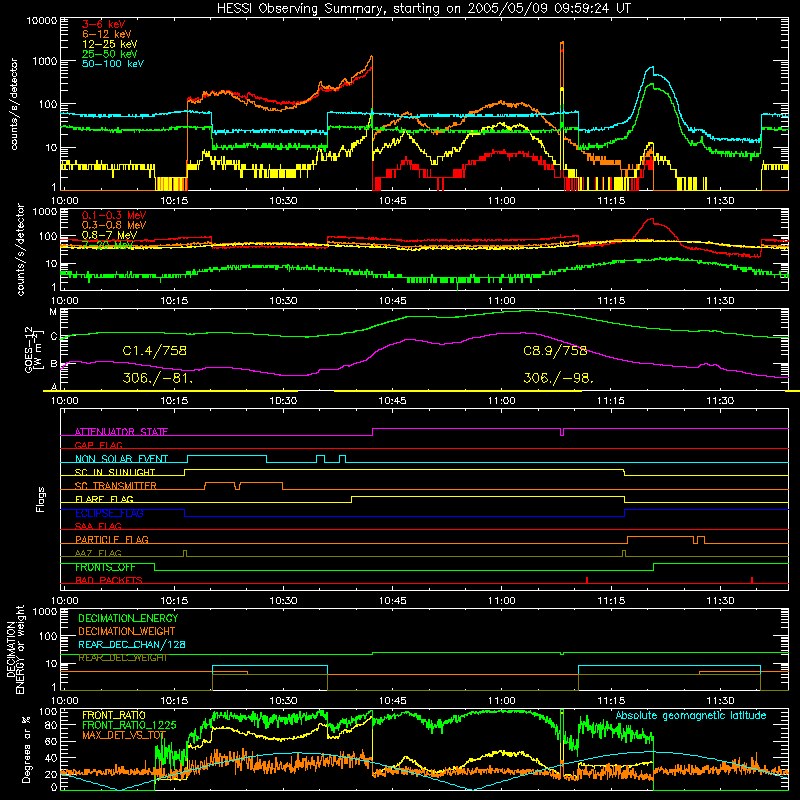Click the C1.4/758 flare annotation

155,351
